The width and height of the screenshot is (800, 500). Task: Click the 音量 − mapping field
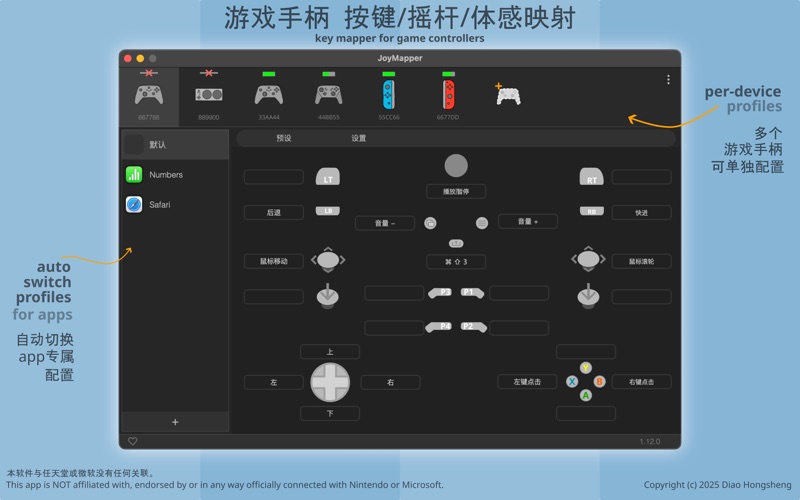pyautogui.click(x=385, y=223)
